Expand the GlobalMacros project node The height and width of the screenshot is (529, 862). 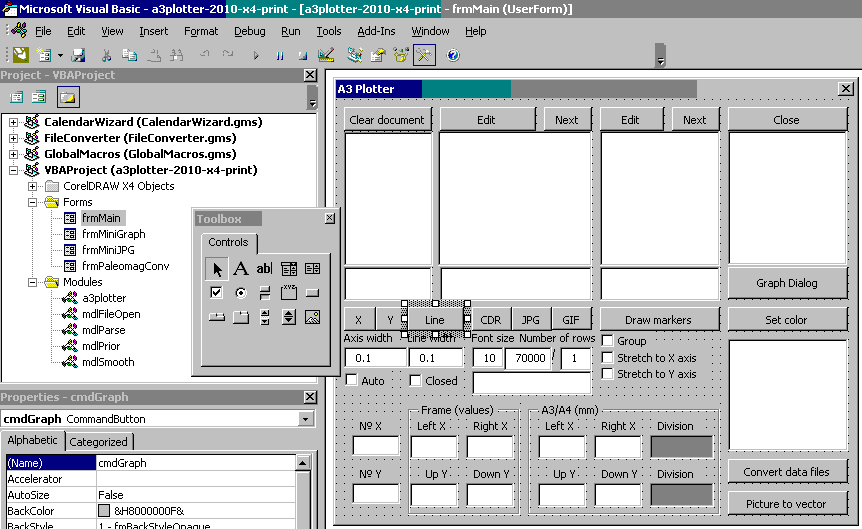pos(13,154)
